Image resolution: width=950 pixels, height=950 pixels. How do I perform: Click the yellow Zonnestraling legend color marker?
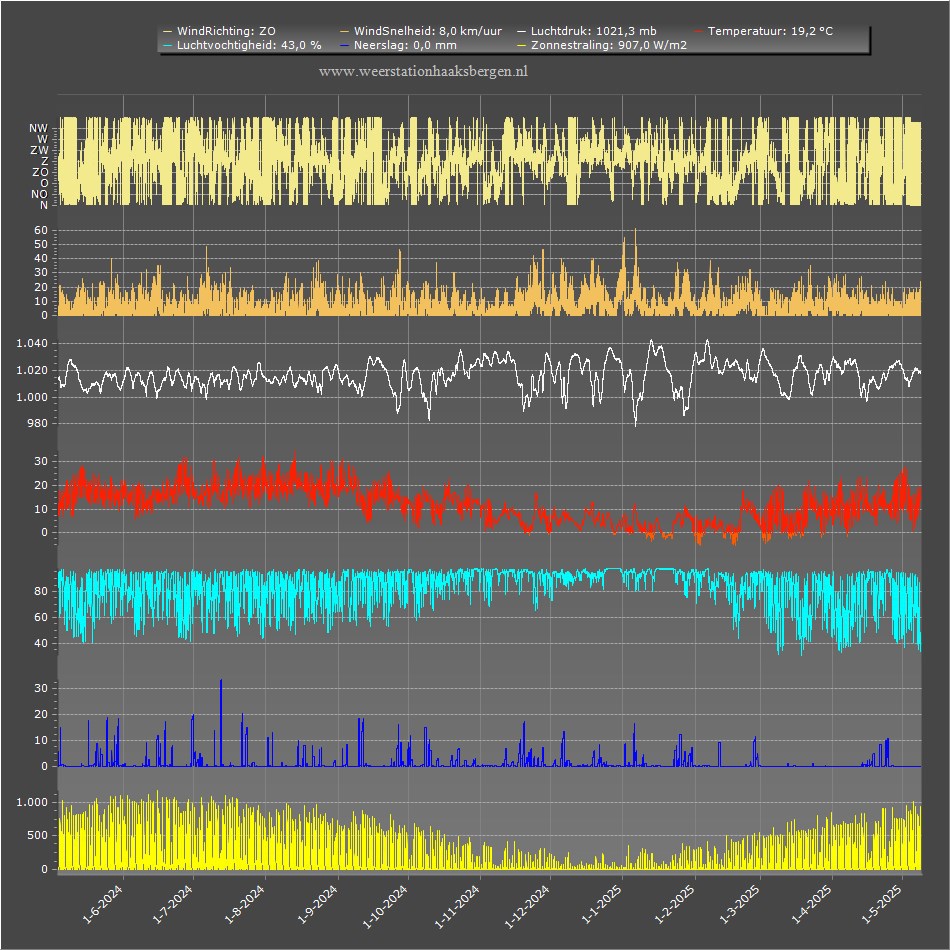tap(522, 45)
